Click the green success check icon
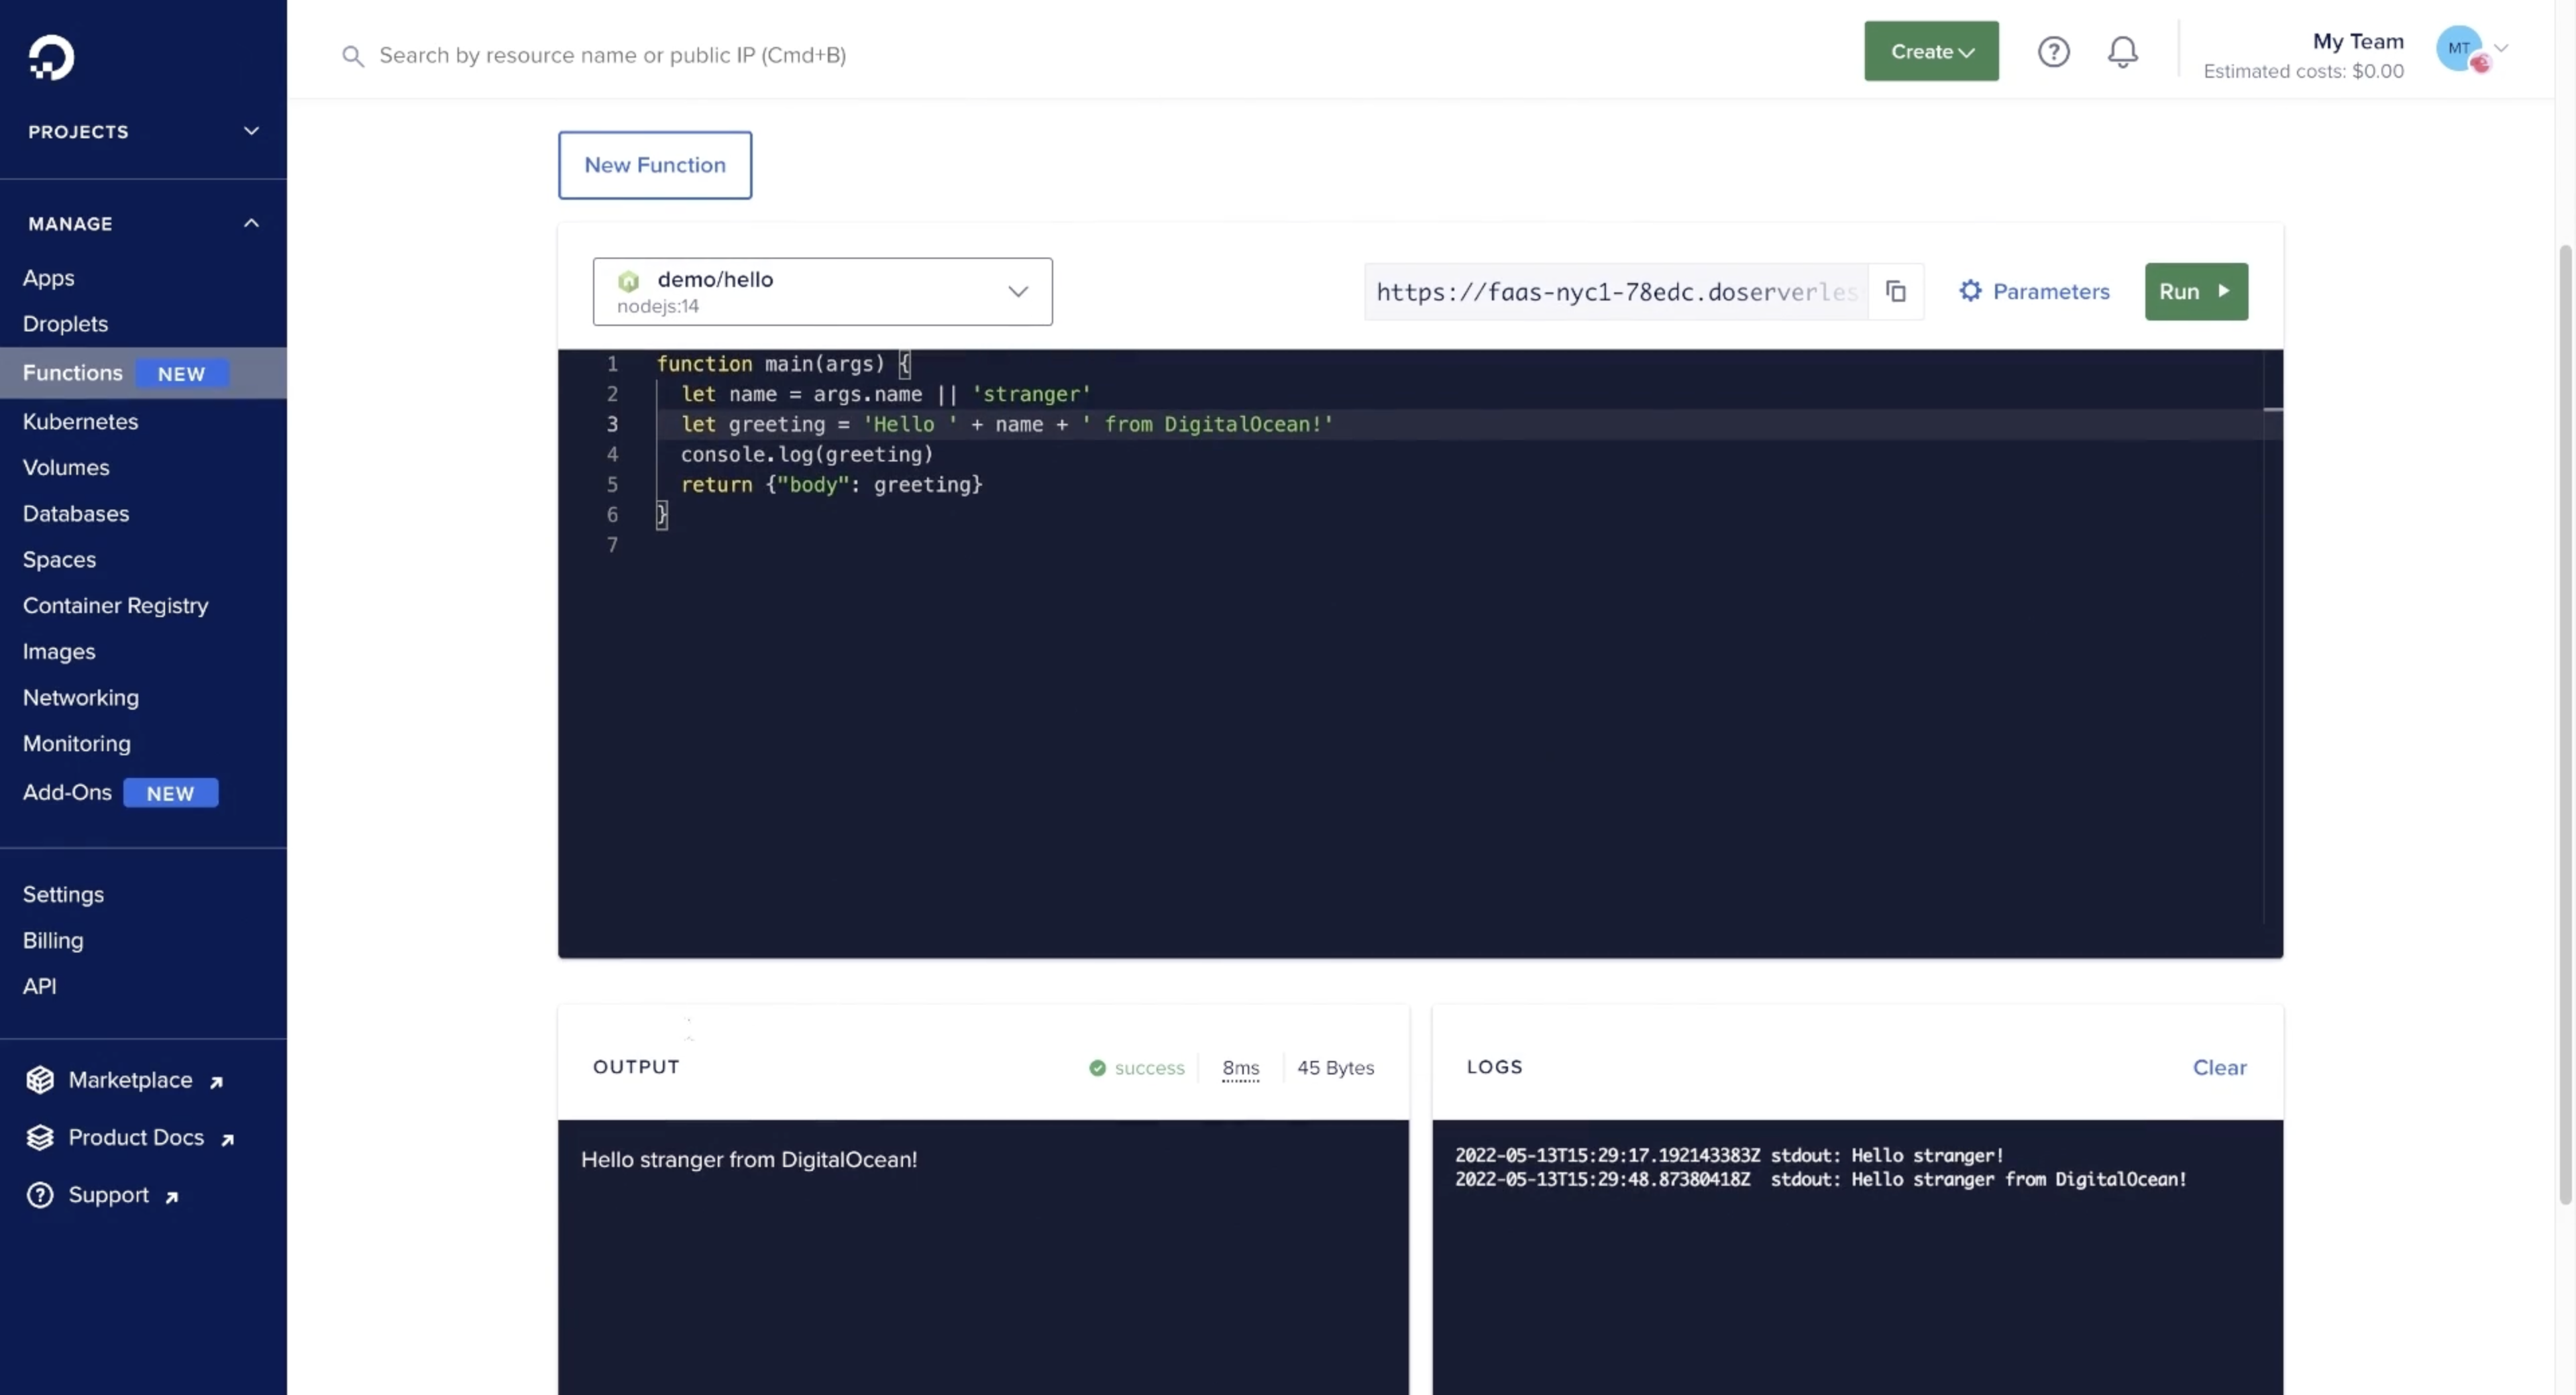2576x1395 pixels. [1097, 1068]
